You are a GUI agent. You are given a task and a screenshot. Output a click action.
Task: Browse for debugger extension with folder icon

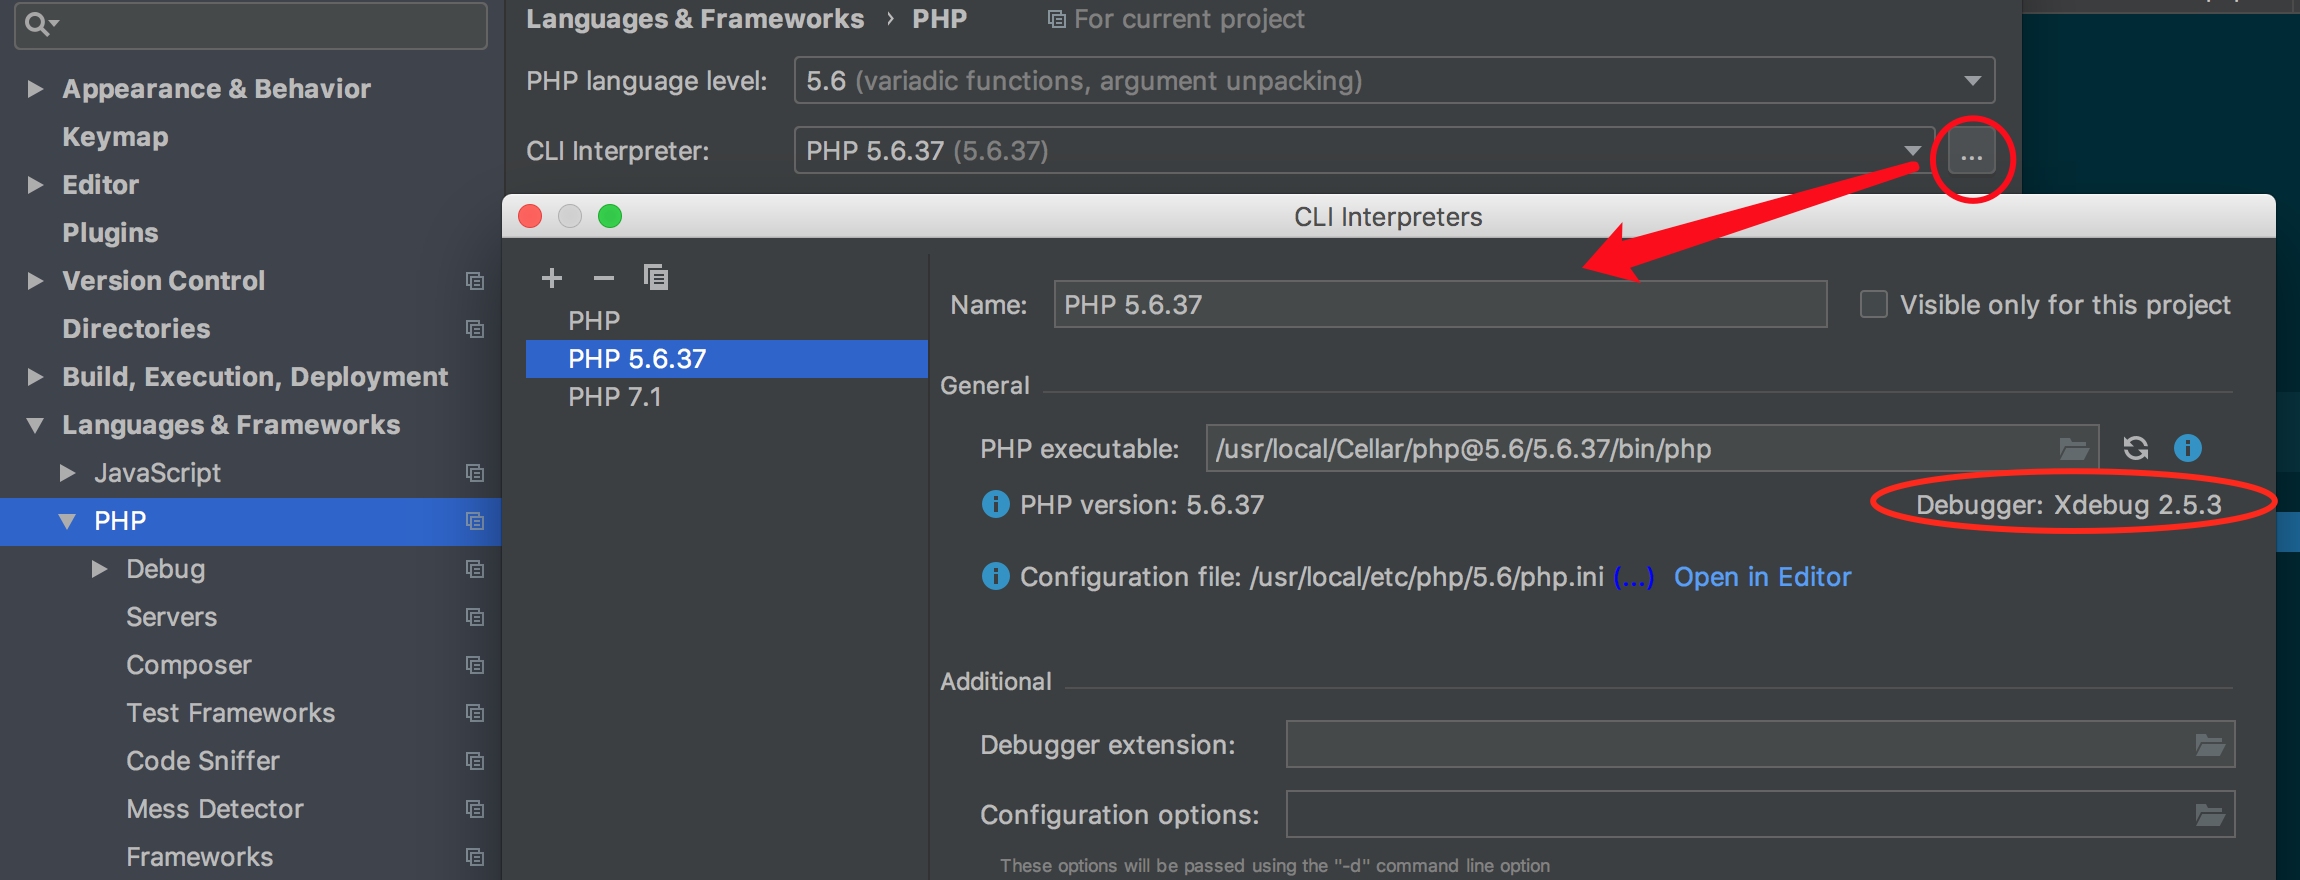(2209, 745)
